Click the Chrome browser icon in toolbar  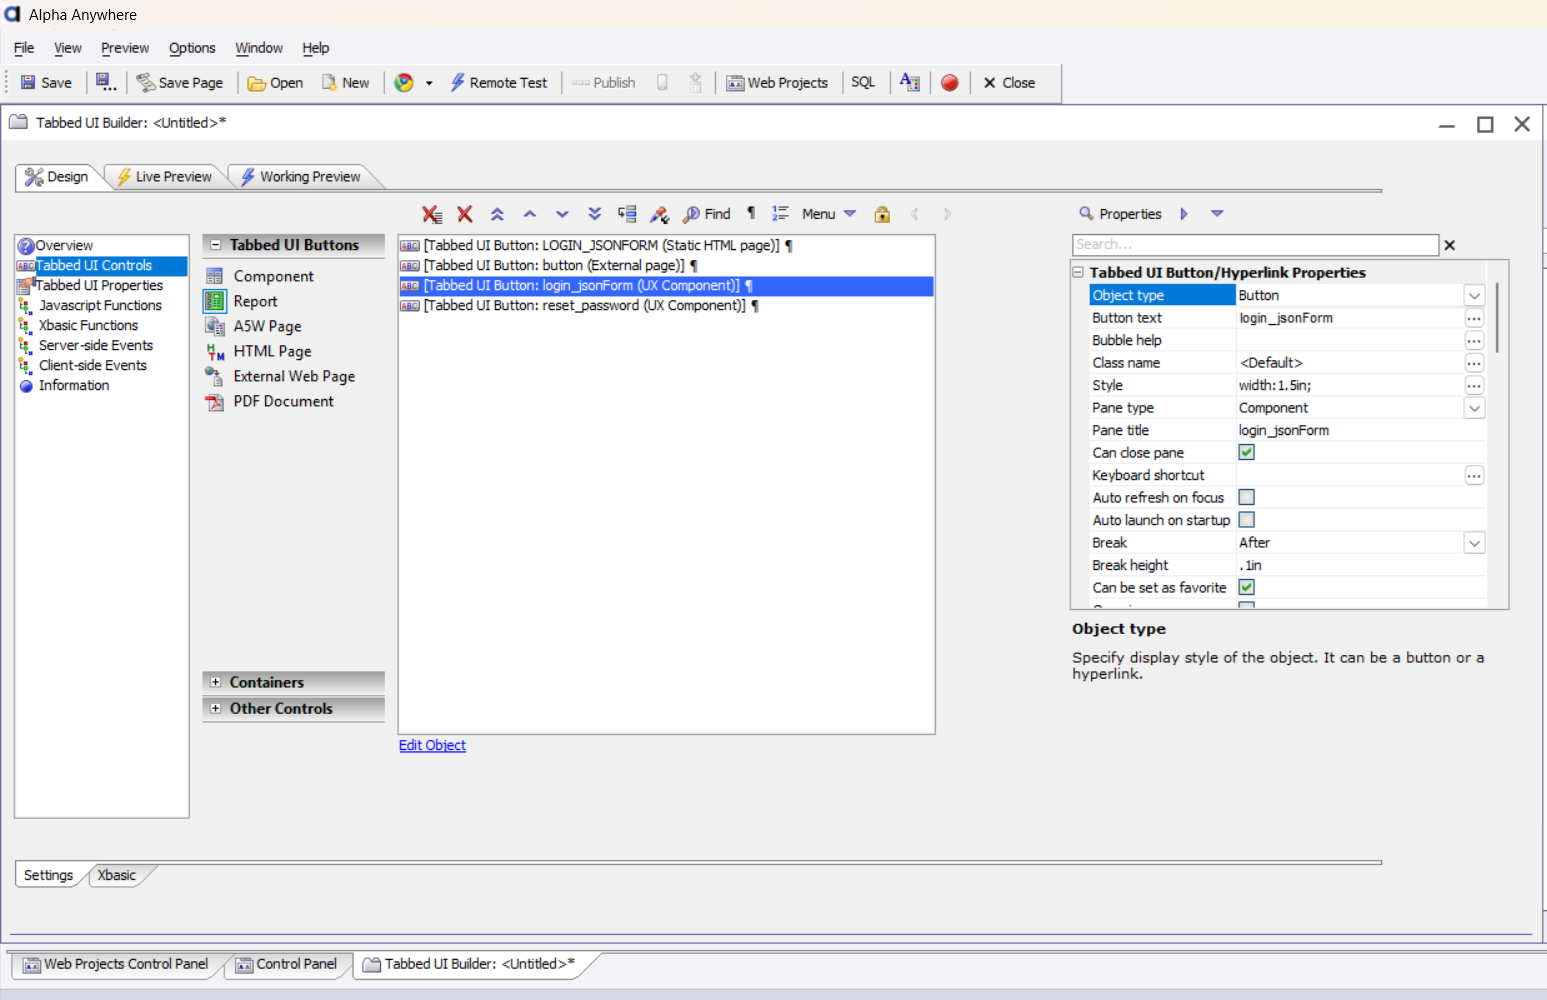coord(404,83)
